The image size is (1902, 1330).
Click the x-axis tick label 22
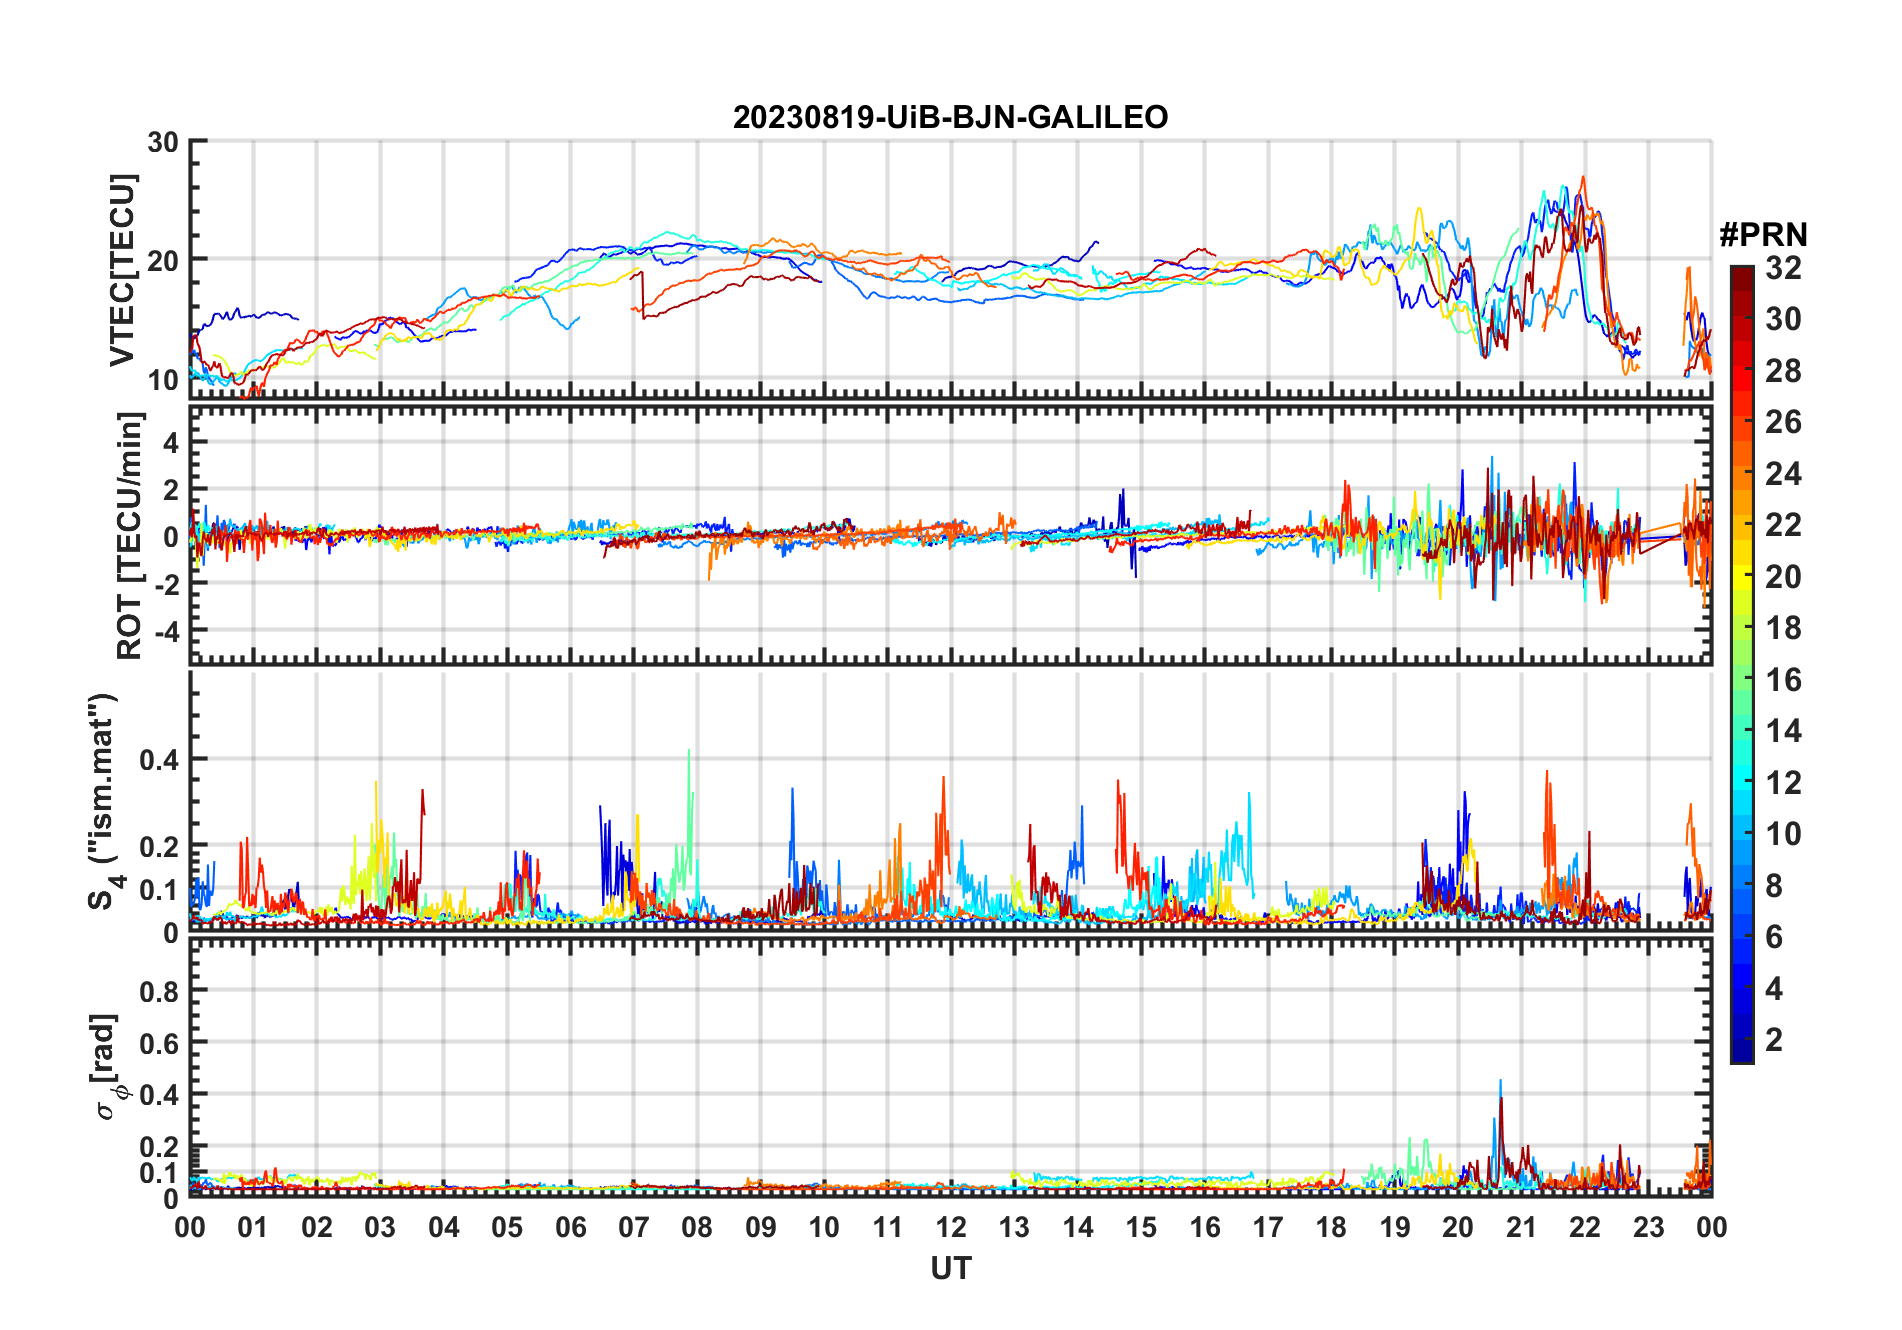[1585, 1227]
